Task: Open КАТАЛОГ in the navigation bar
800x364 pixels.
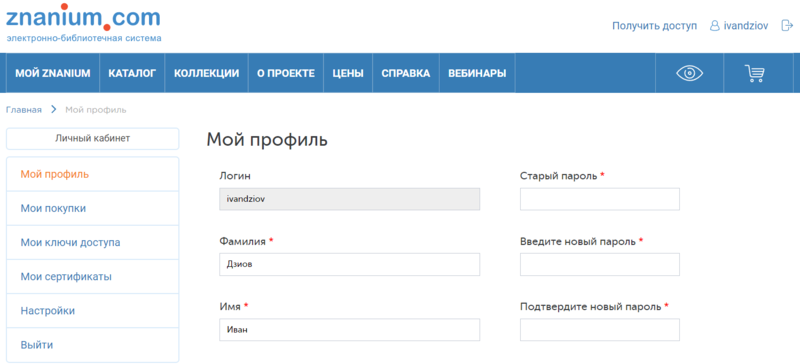Action: point(132,73)
